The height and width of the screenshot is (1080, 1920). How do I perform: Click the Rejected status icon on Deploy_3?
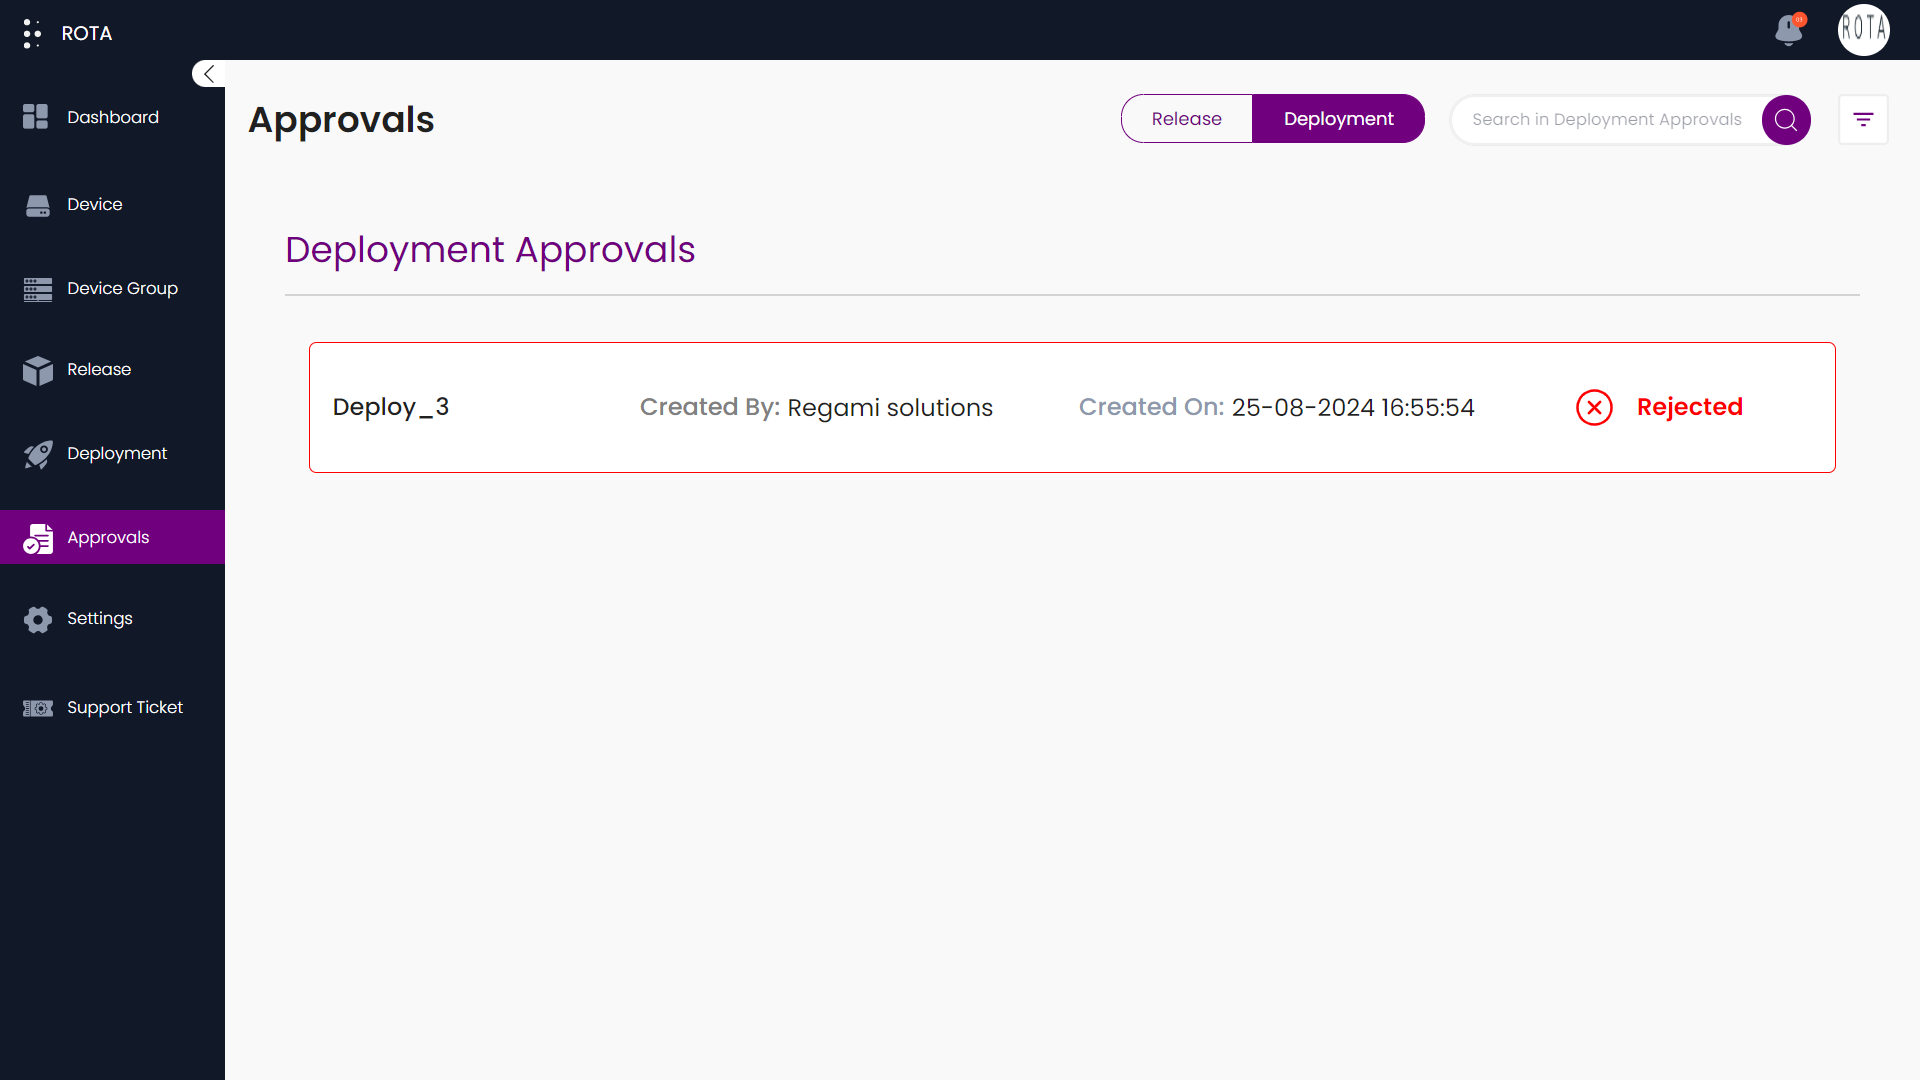point(1593,407)
